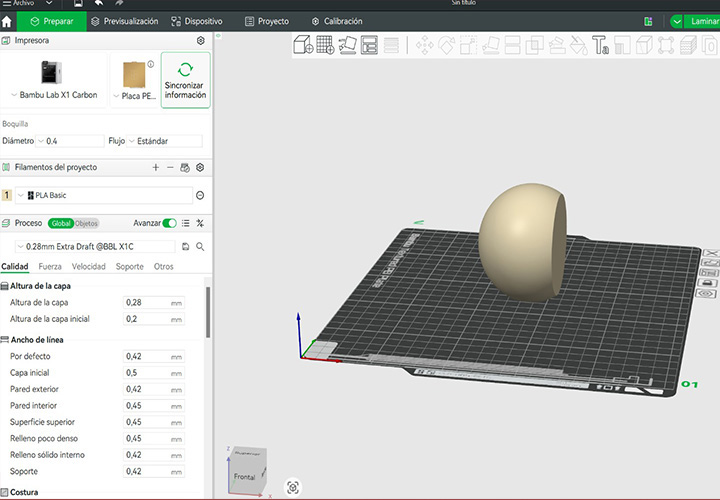Click the Add object cube icon
This screenshot has width=720, height=500.
(303, 44)
